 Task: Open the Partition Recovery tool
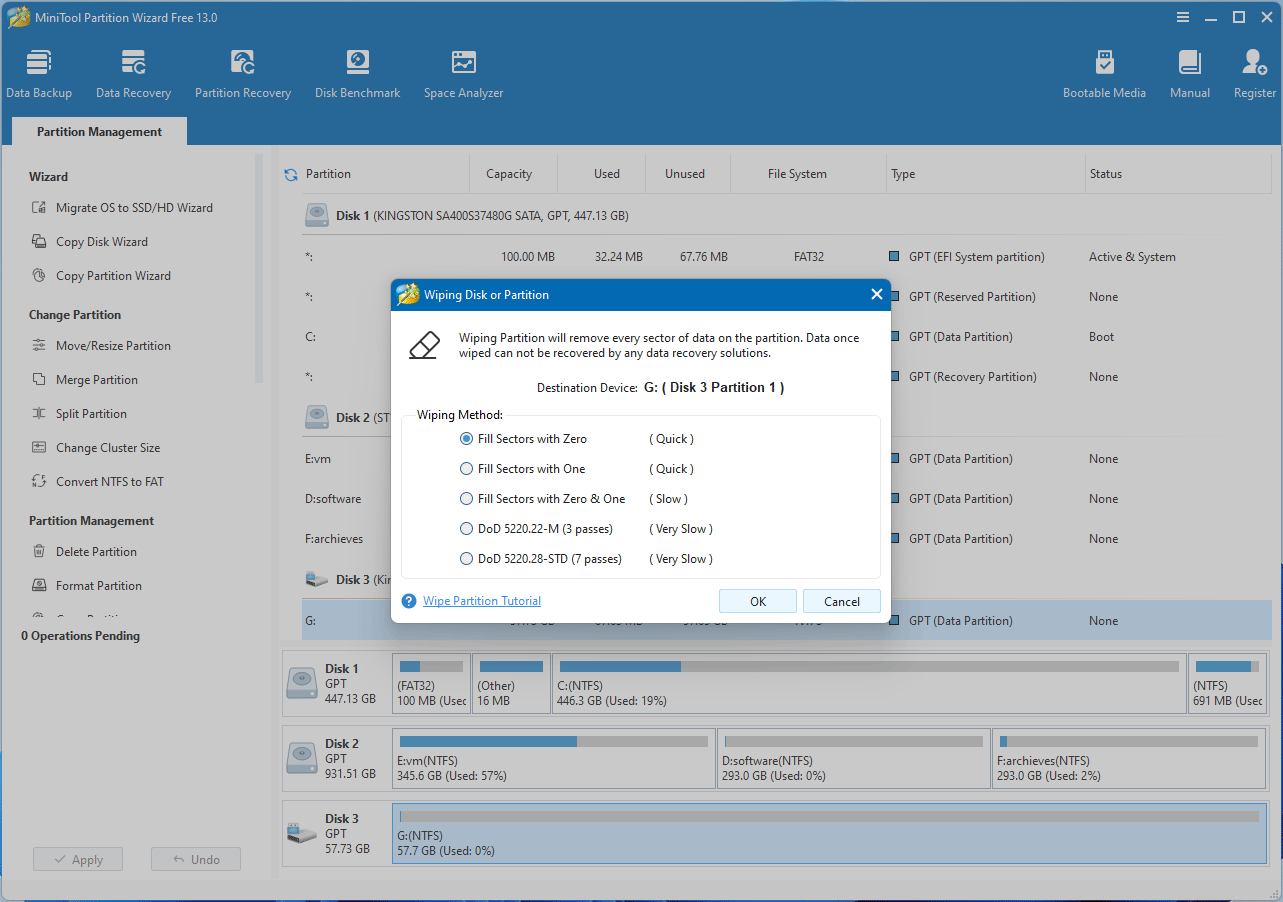pos(243,70)
